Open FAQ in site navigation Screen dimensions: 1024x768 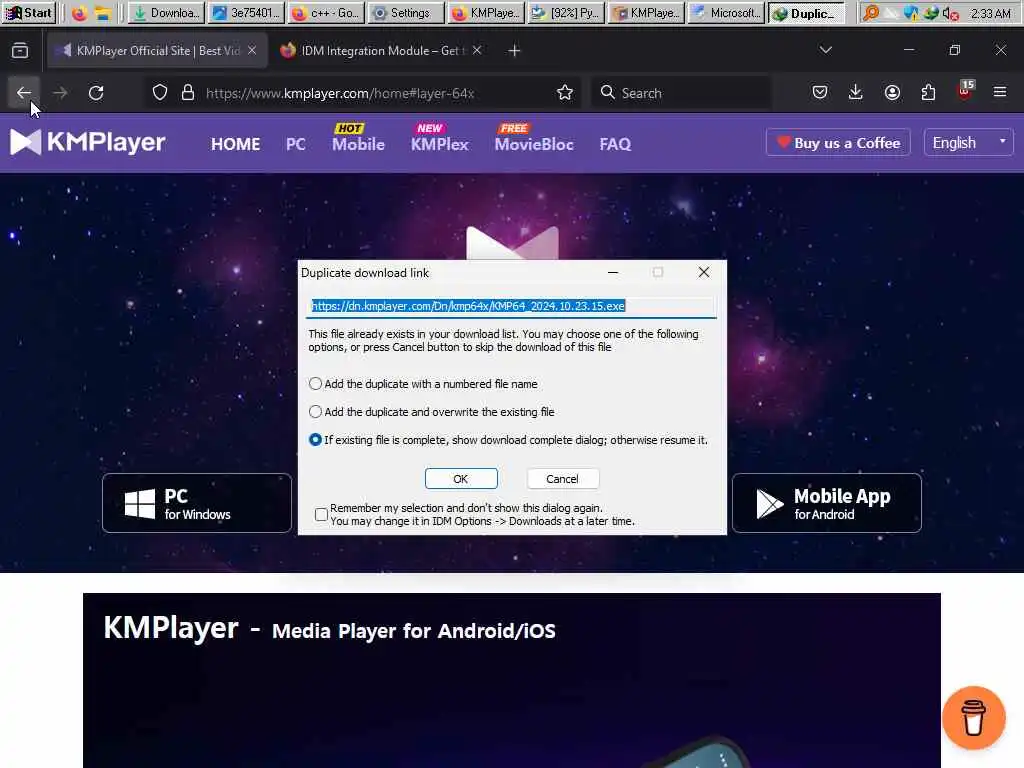[x=615, y=144]
